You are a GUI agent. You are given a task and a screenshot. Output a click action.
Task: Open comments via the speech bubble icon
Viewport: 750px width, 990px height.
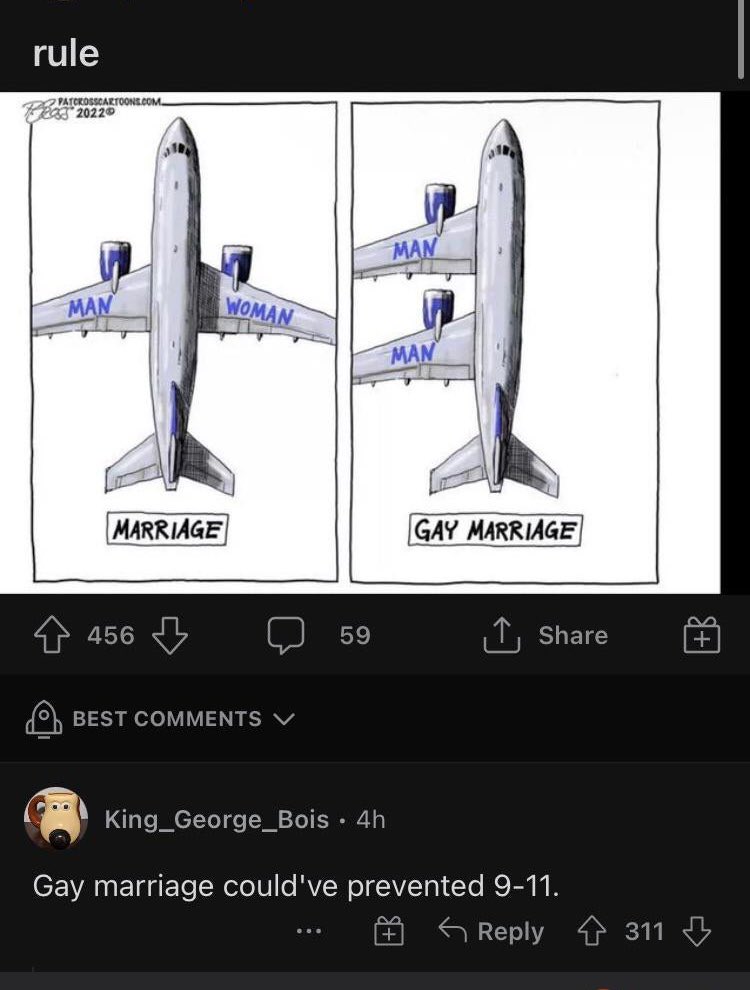[x=284, y=634]
